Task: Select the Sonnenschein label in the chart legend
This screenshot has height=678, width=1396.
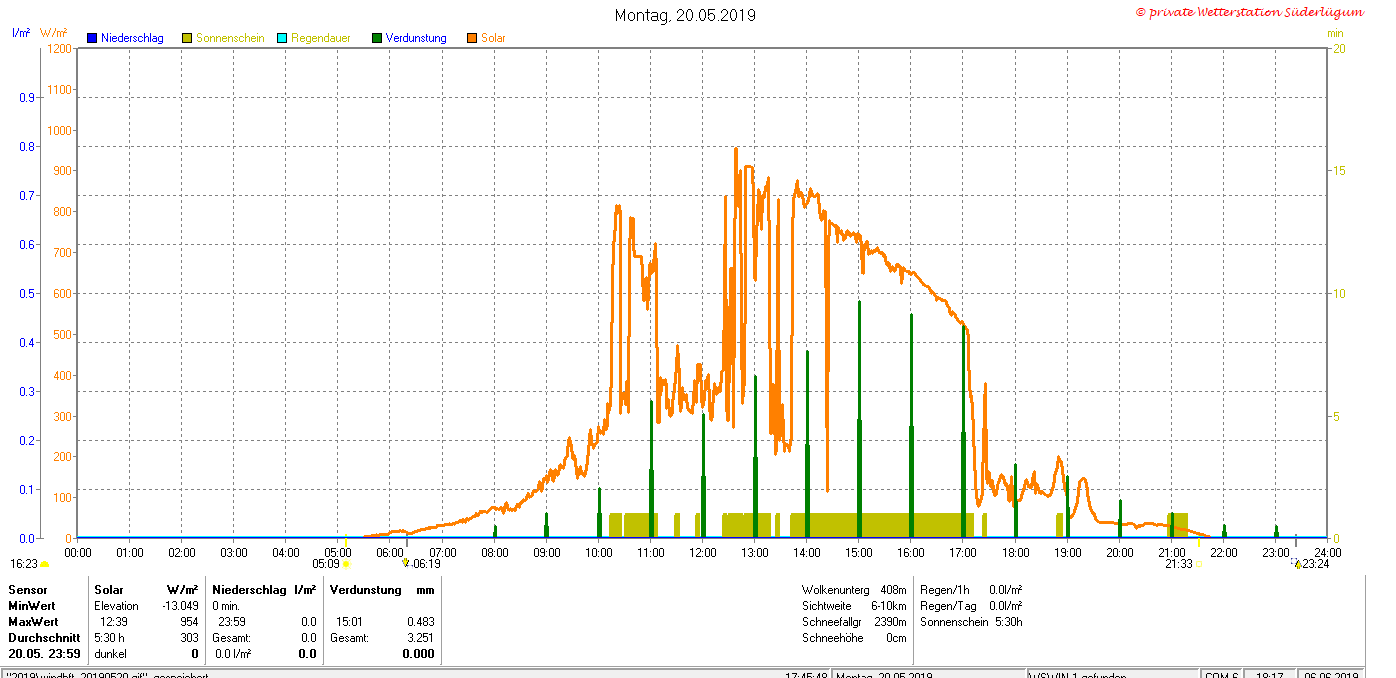Action: coord(230,38)
